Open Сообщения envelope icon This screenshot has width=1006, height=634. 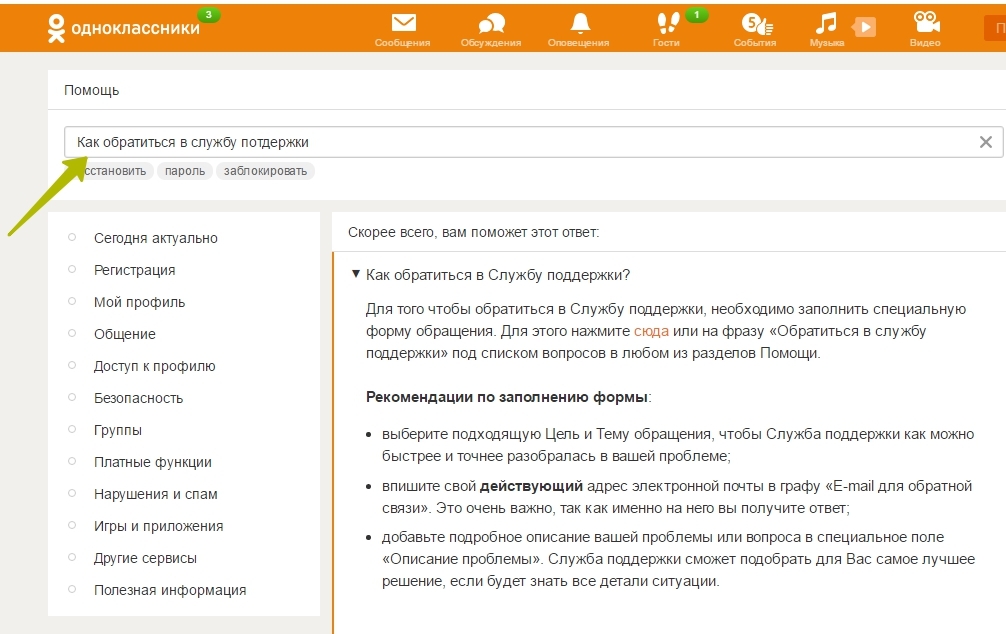[403, 23]
